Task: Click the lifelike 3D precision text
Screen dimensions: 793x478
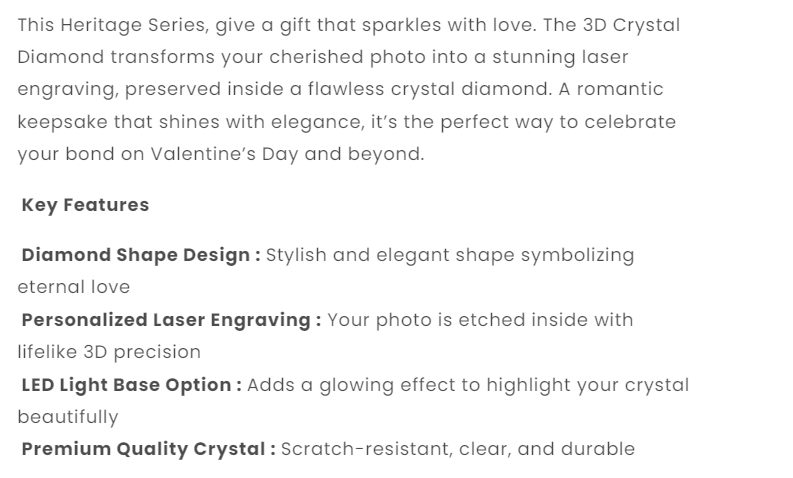Action: pyautogui.click(x=109, y=352)
